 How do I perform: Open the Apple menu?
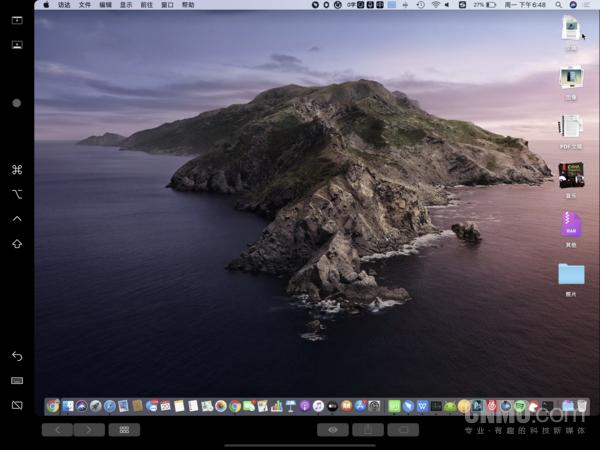click(46, 5)
